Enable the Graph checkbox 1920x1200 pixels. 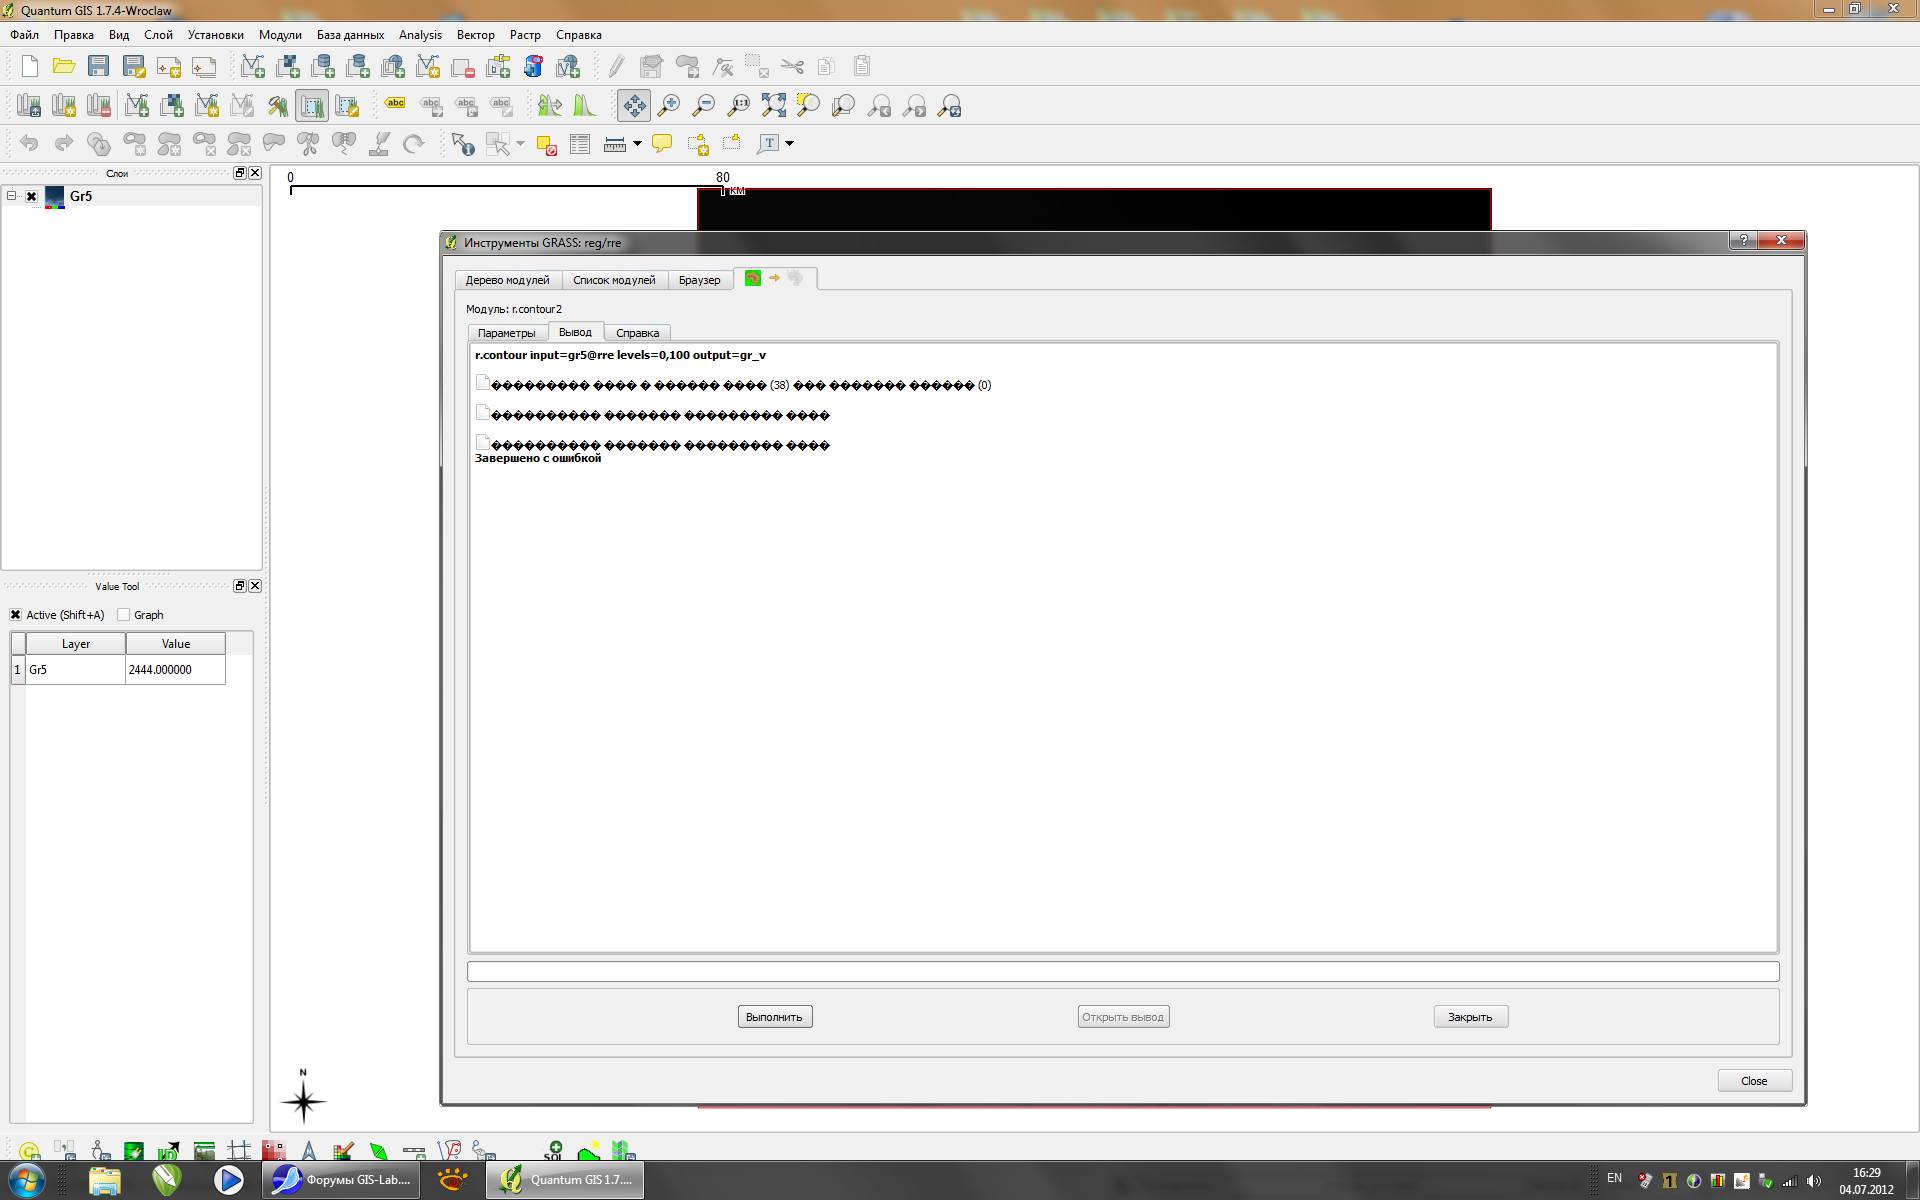click(x=124, y=615)
